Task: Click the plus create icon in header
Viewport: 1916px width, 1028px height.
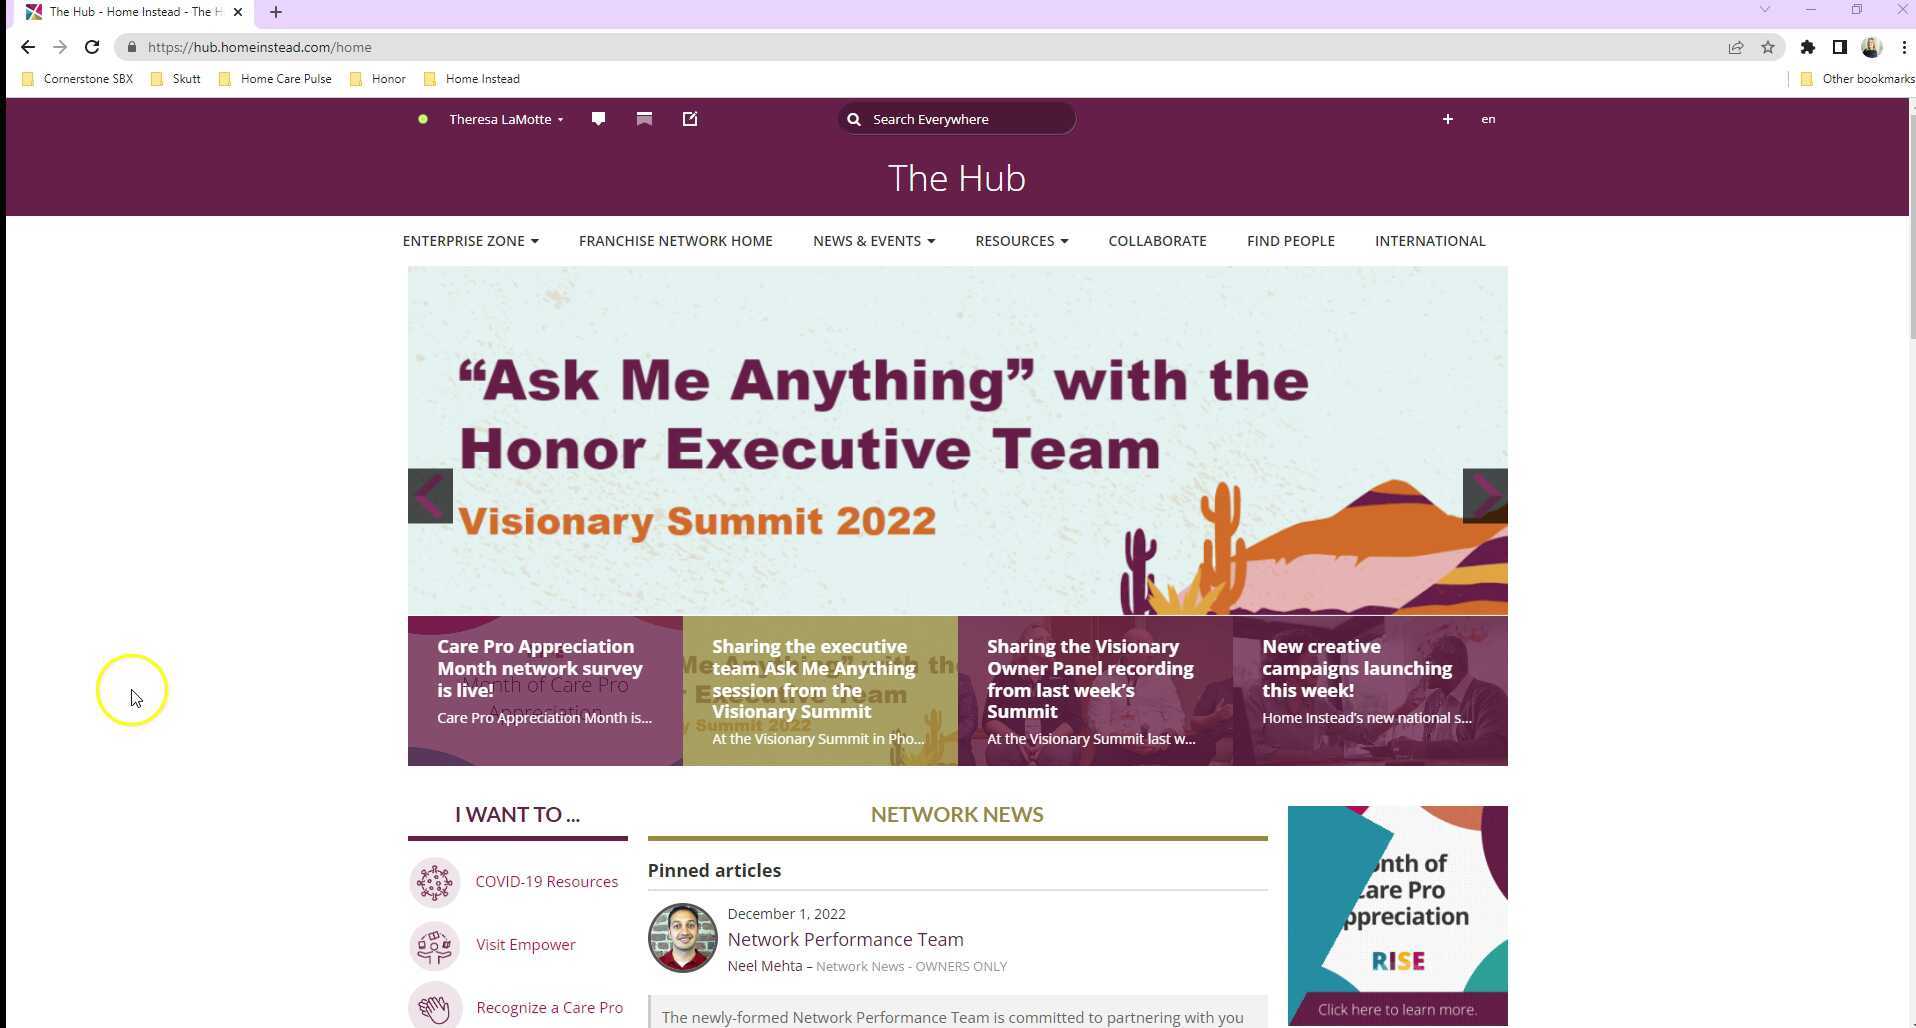Action: point(1447,119)
